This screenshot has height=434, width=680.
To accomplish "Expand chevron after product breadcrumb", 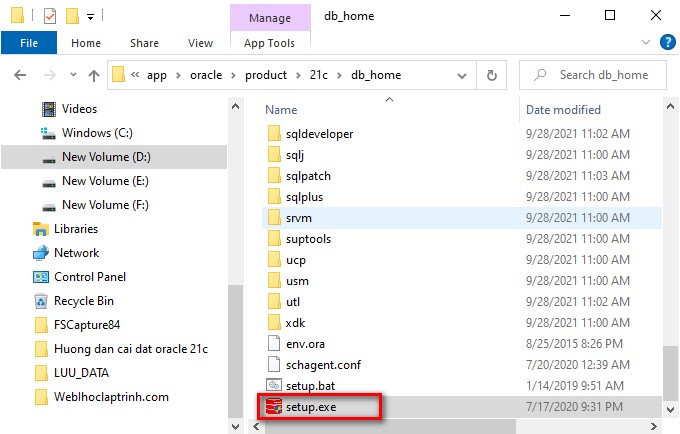I will click(x=298, y=75).
